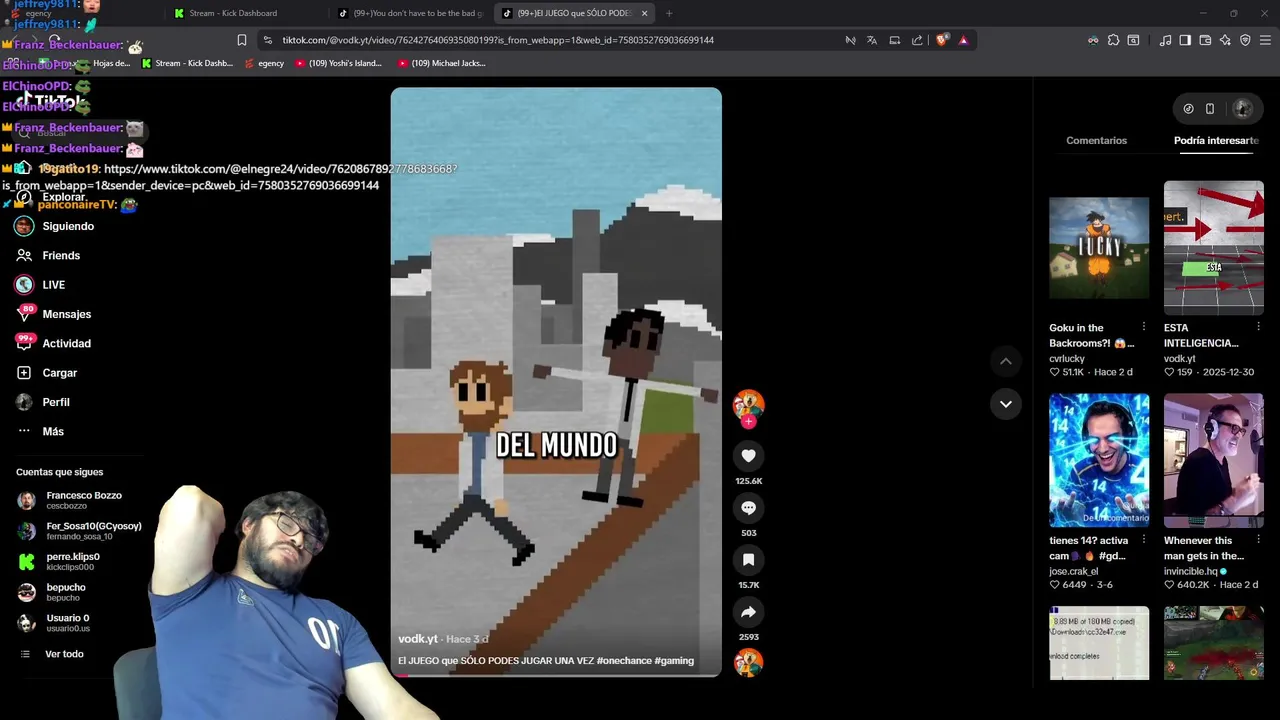Screen dimensions: 1280x720
Task: Go to previous video with up arrow
Action: pyautogui.click(x=1006, y=361)
